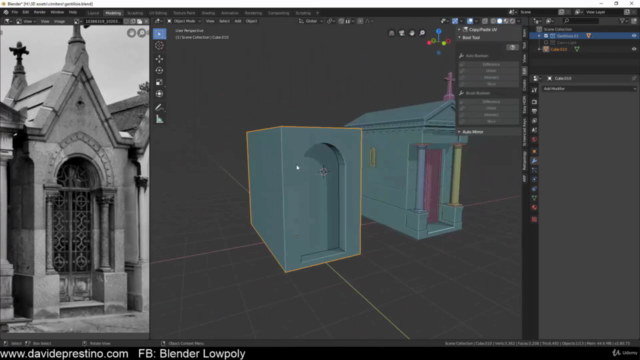Select the Transform tool in toolbar
640x360 pixels.
pos(159,94)
